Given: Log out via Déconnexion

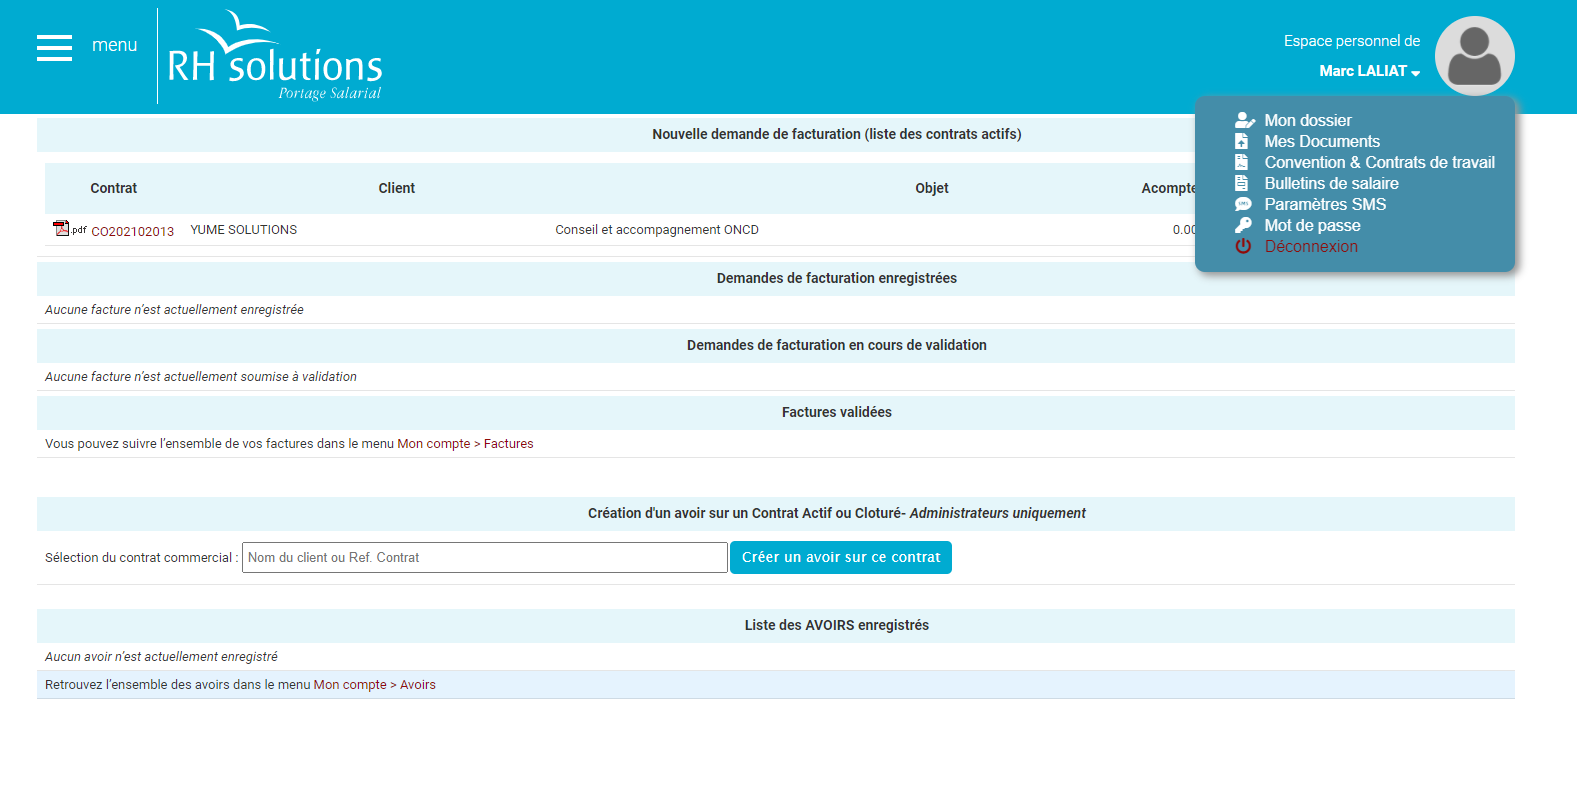Looking at the screenshot, I should 1311,246.
